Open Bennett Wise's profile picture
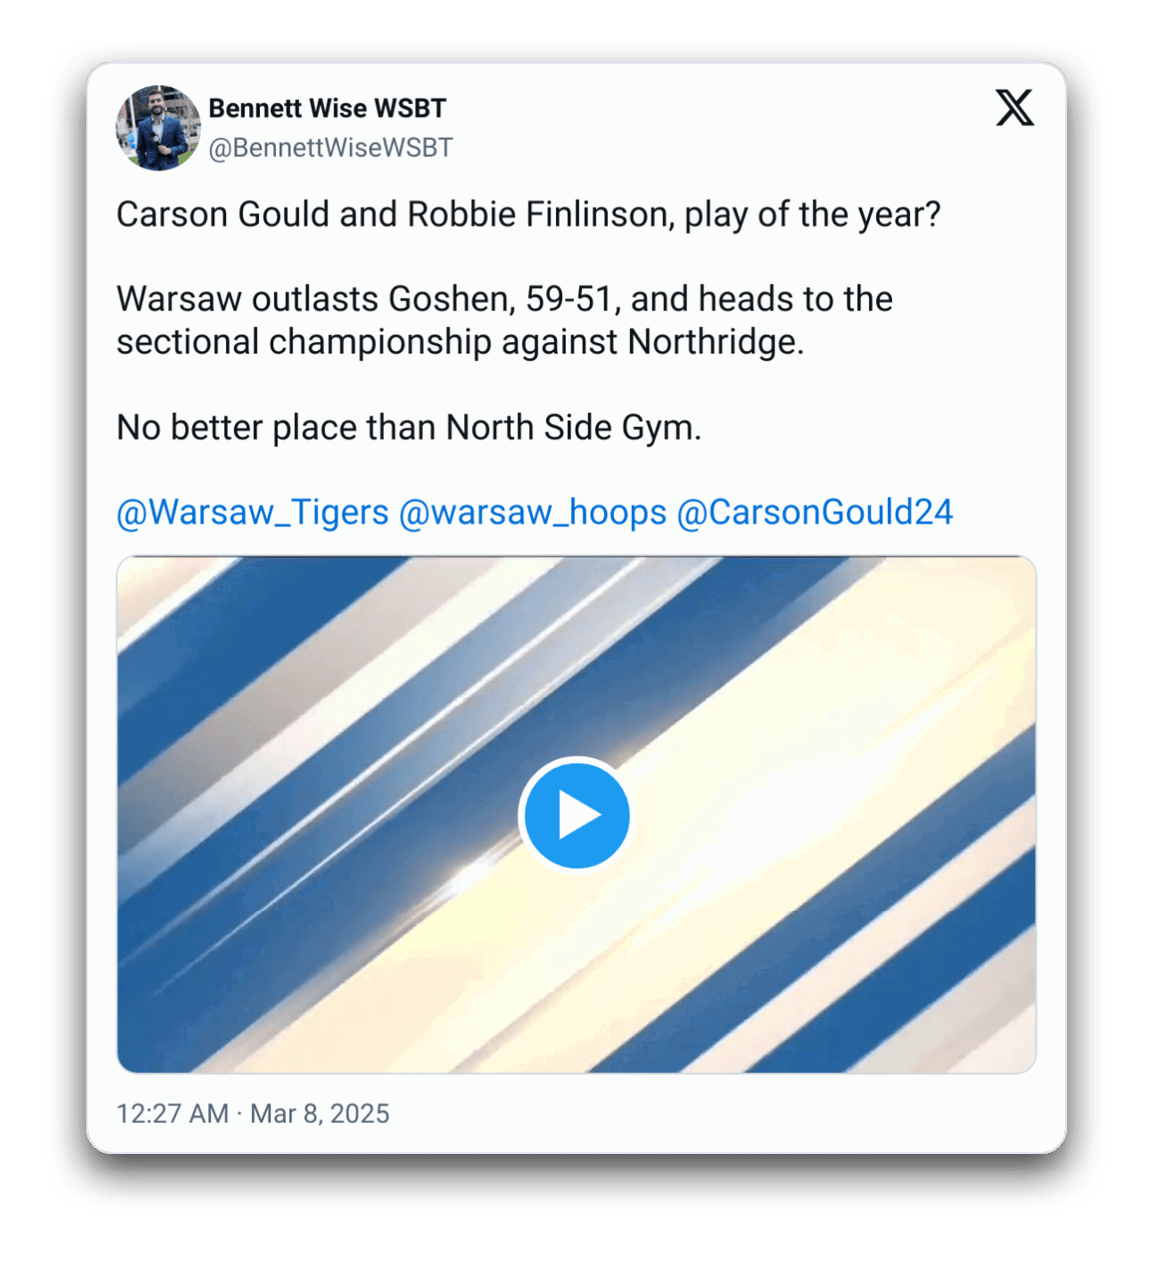Screen dimensions: 1153x1288 point(158,128)
